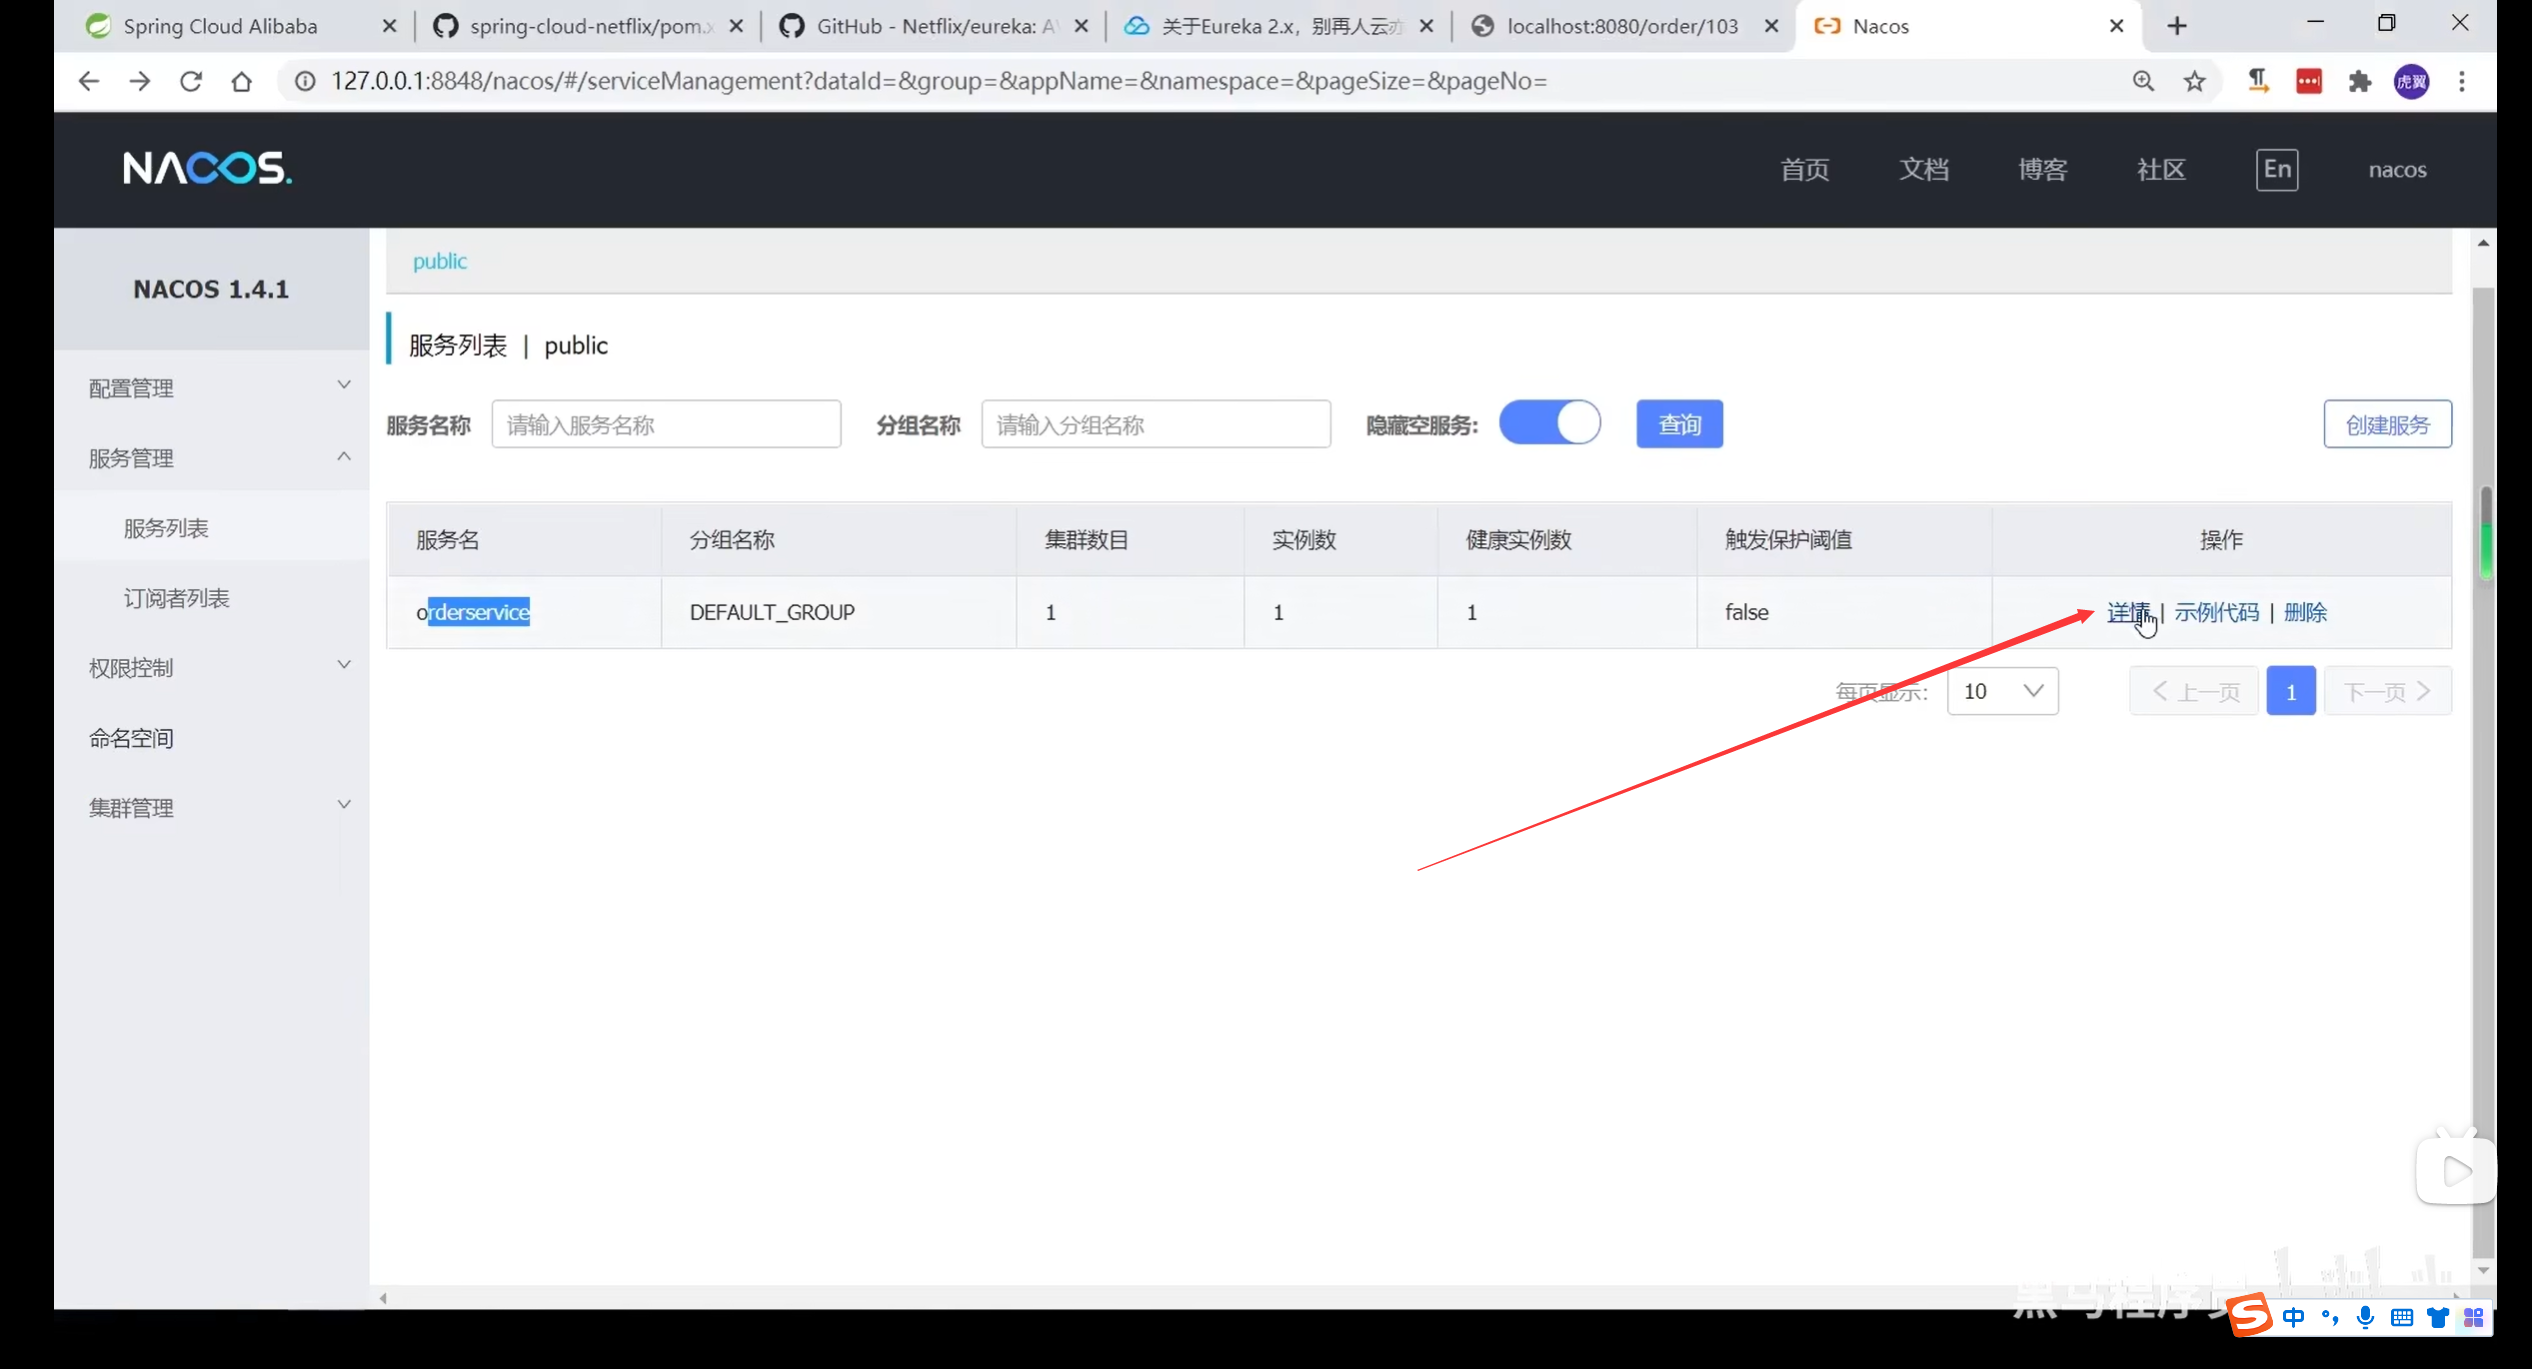This screenshot has width=2532, height=1369.
Task: Switch language with the En button
Action: (x=2276, y=169)
